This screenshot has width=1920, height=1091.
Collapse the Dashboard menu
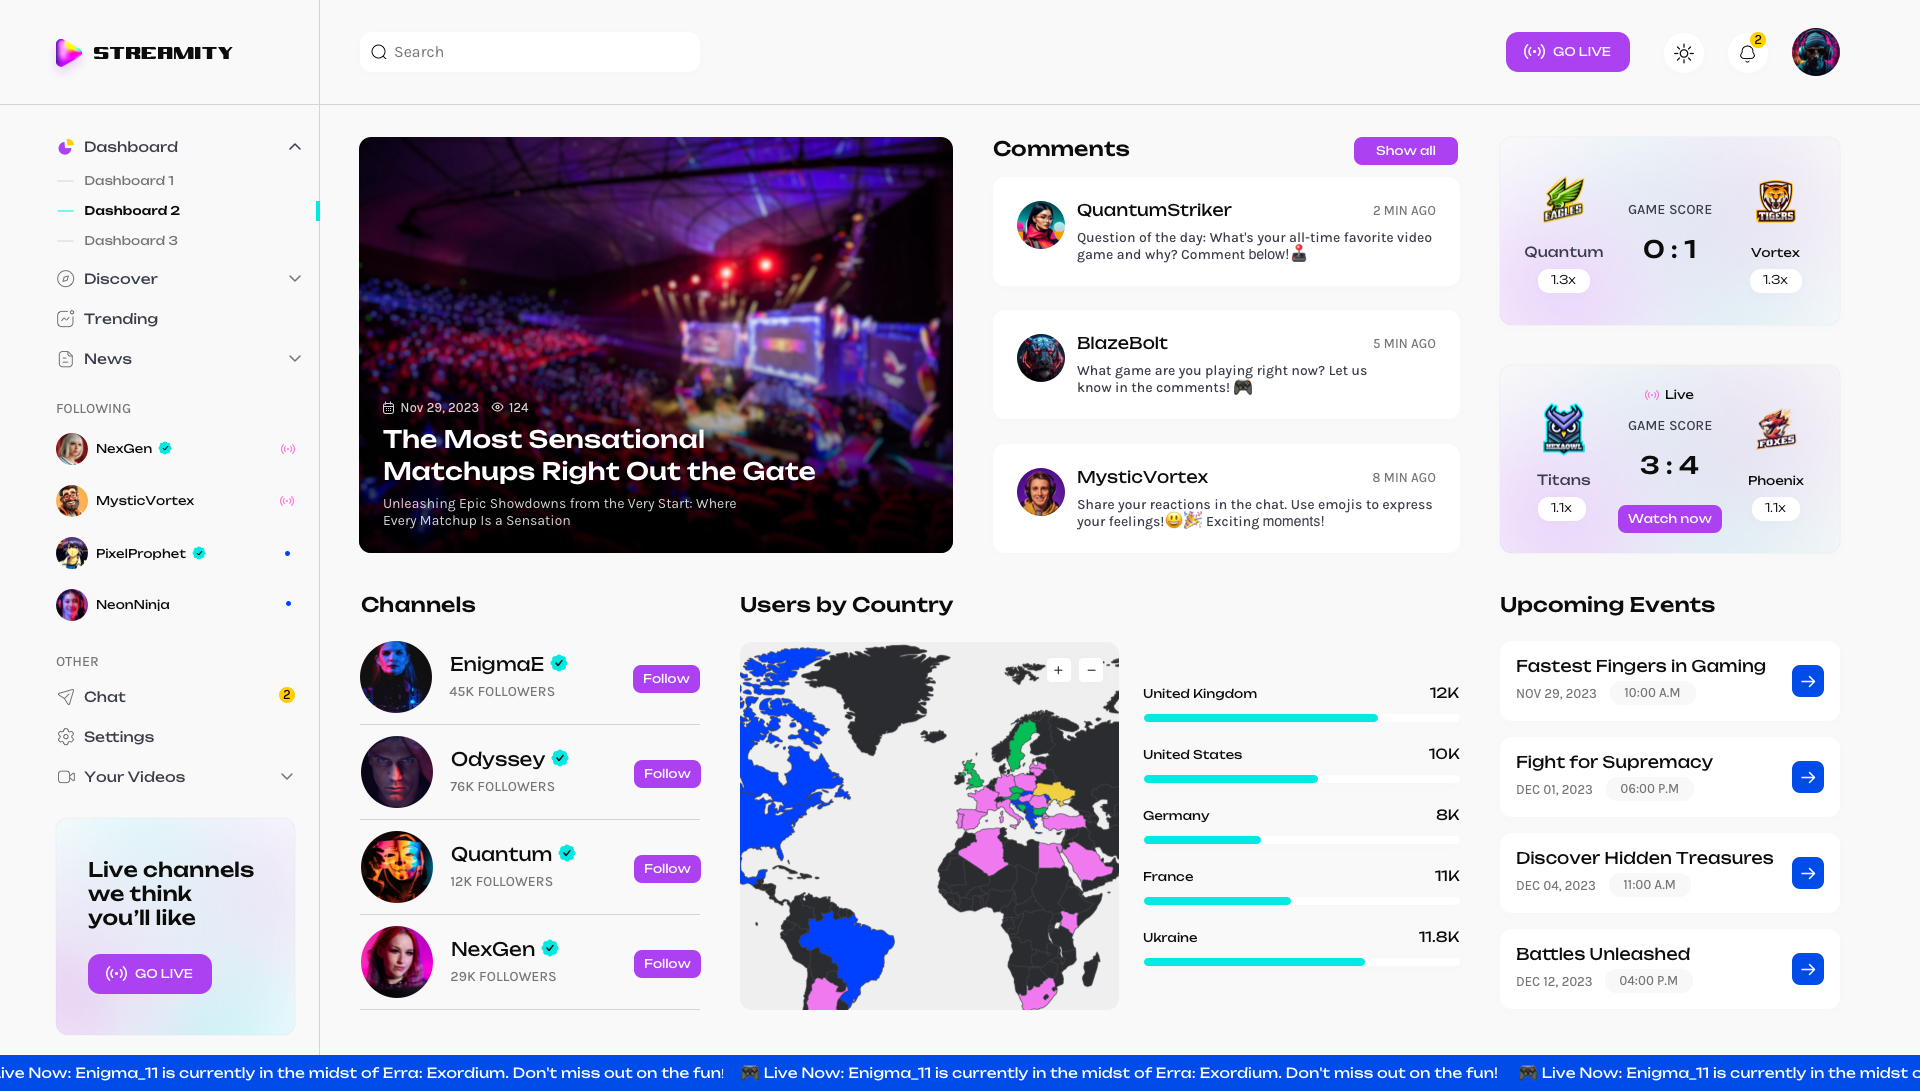point(294,146)
